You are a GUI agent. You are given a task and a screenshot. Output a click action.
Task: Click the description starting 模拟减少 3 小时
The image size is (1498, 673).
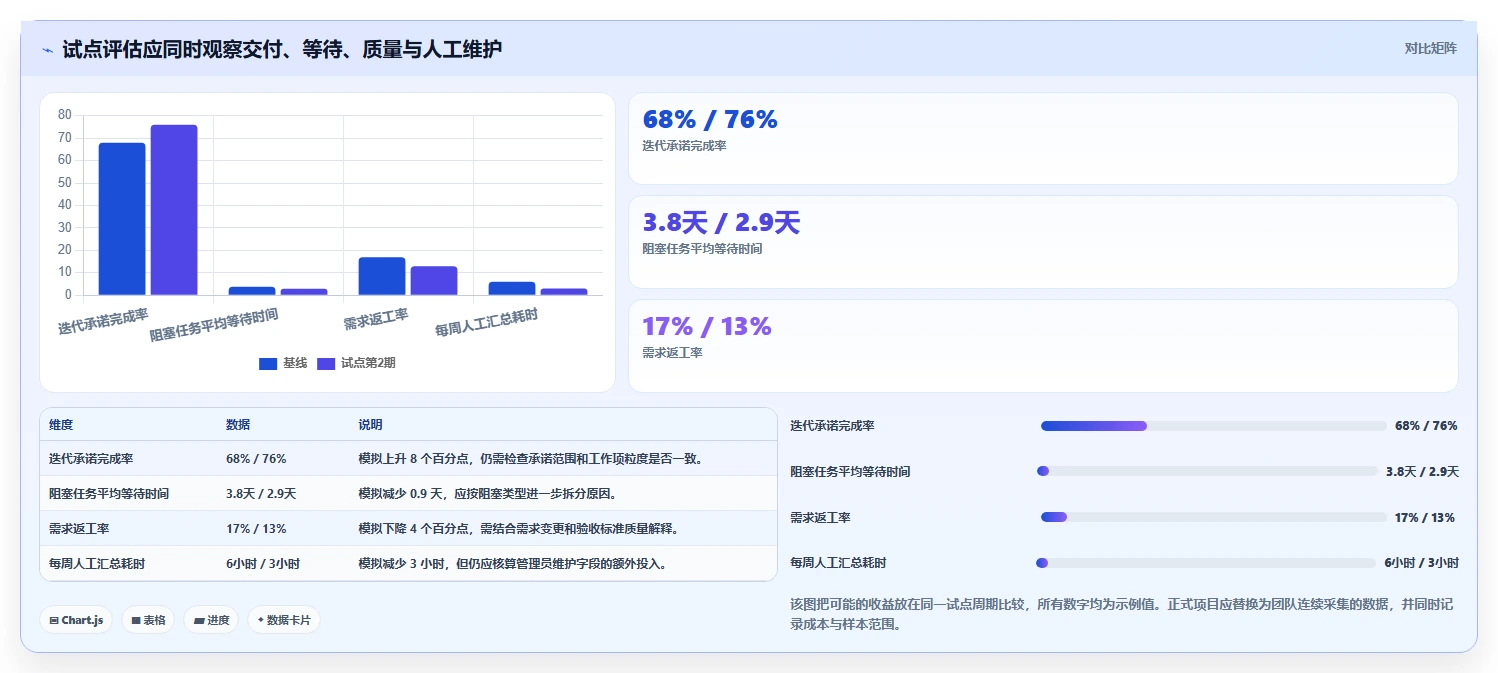pos(513,564)
